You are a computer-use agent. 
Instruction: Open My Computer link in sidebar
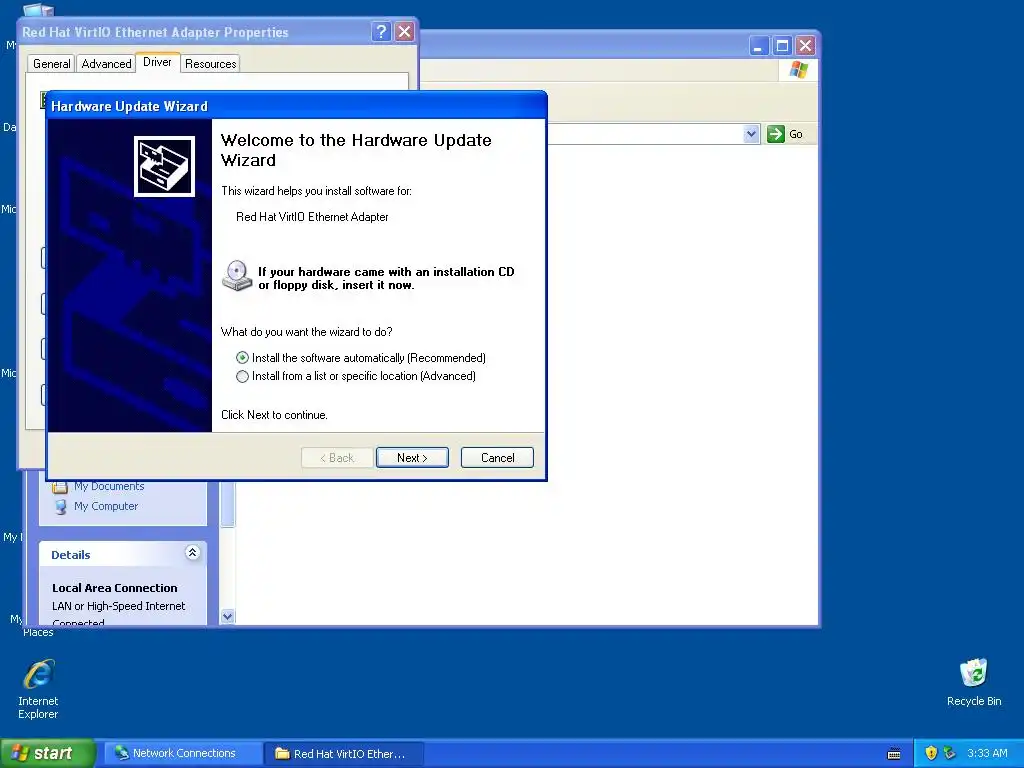click(106, 506)
